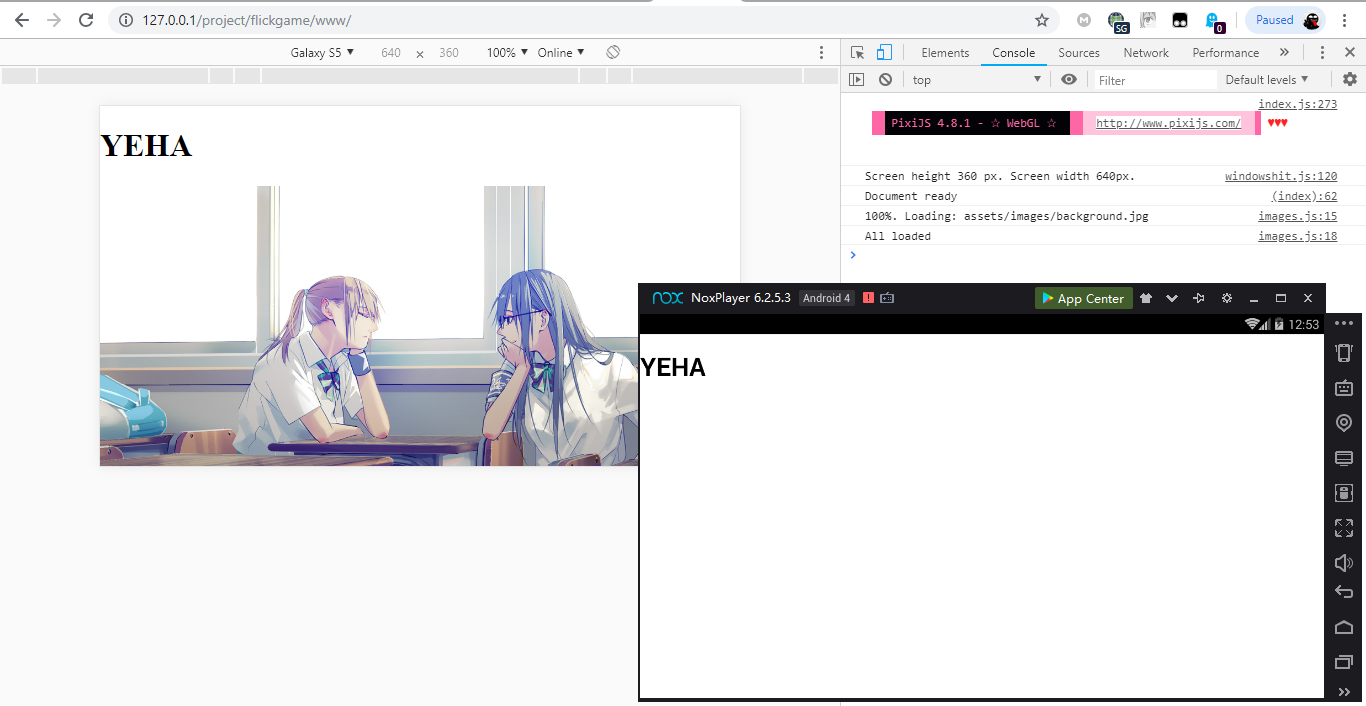The width and height of the screenshot is (1366, 706).
Task: Switch to the Performance tab
Action: (x=1225, y=53)
